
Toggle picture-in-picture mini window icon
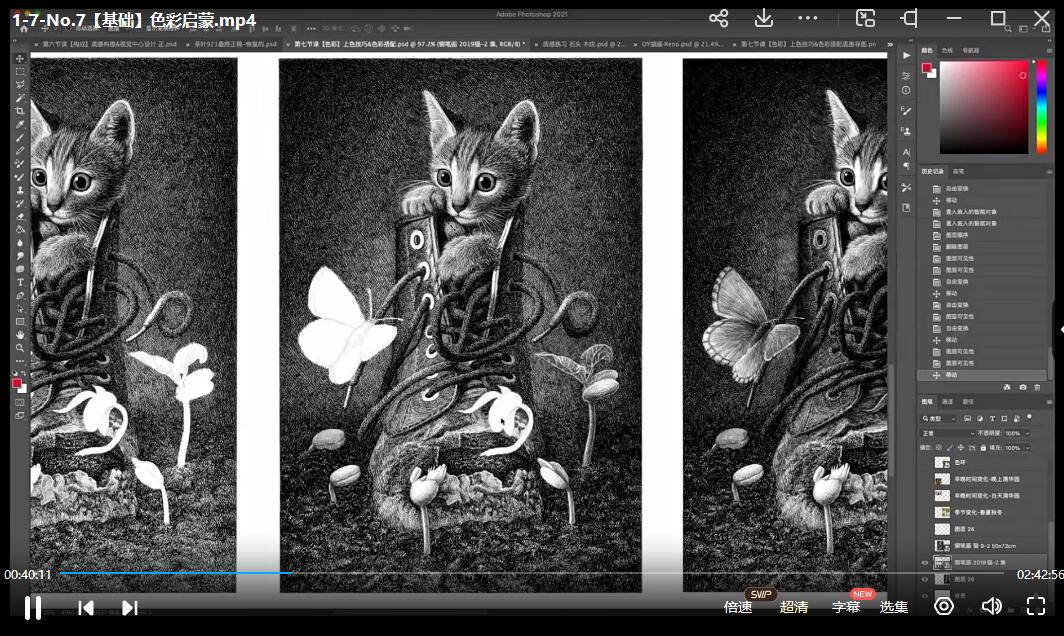tap(865, 18)
